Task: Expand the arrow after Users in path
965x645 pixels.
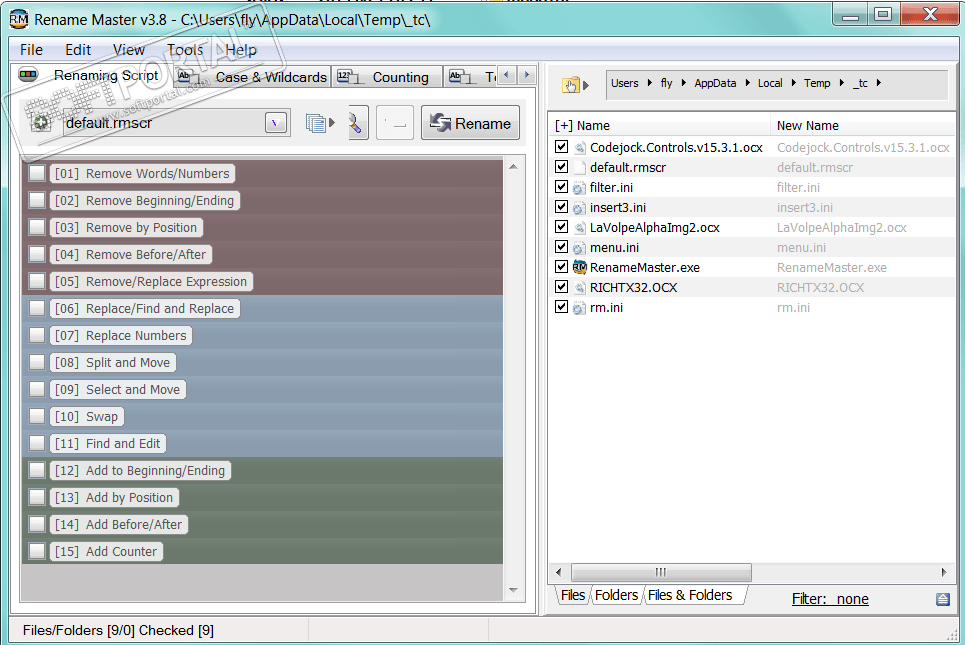Action: (650, 83)
